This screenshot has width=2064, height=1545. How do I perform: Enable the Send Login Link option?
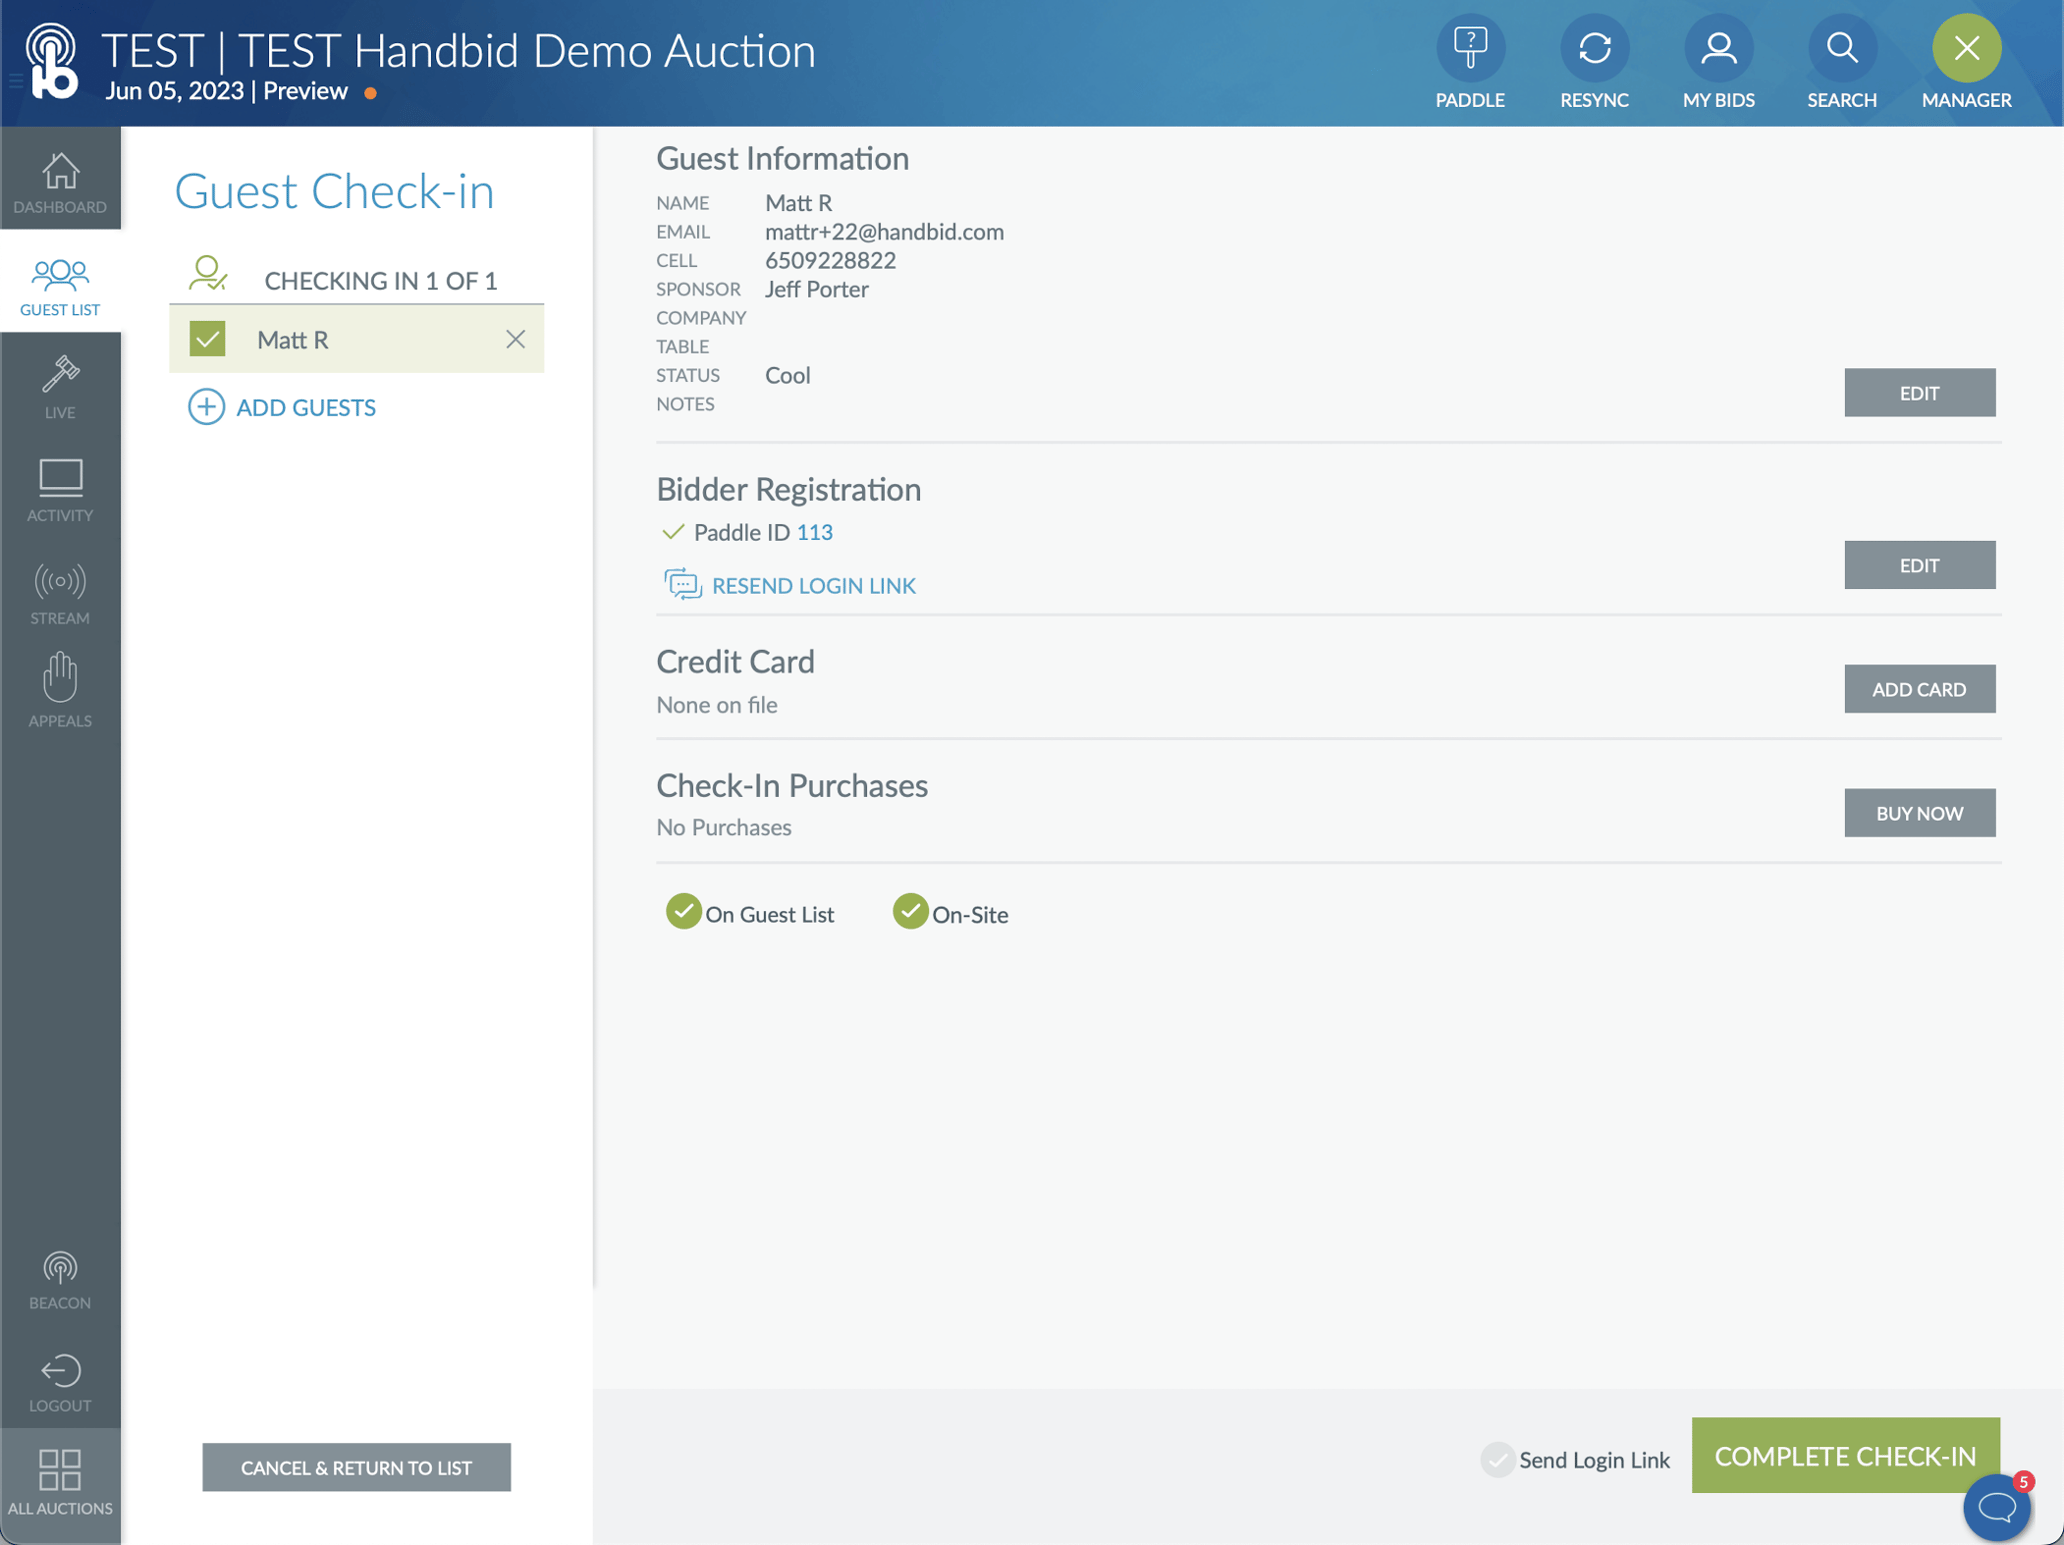[x=1497, y=1459]
